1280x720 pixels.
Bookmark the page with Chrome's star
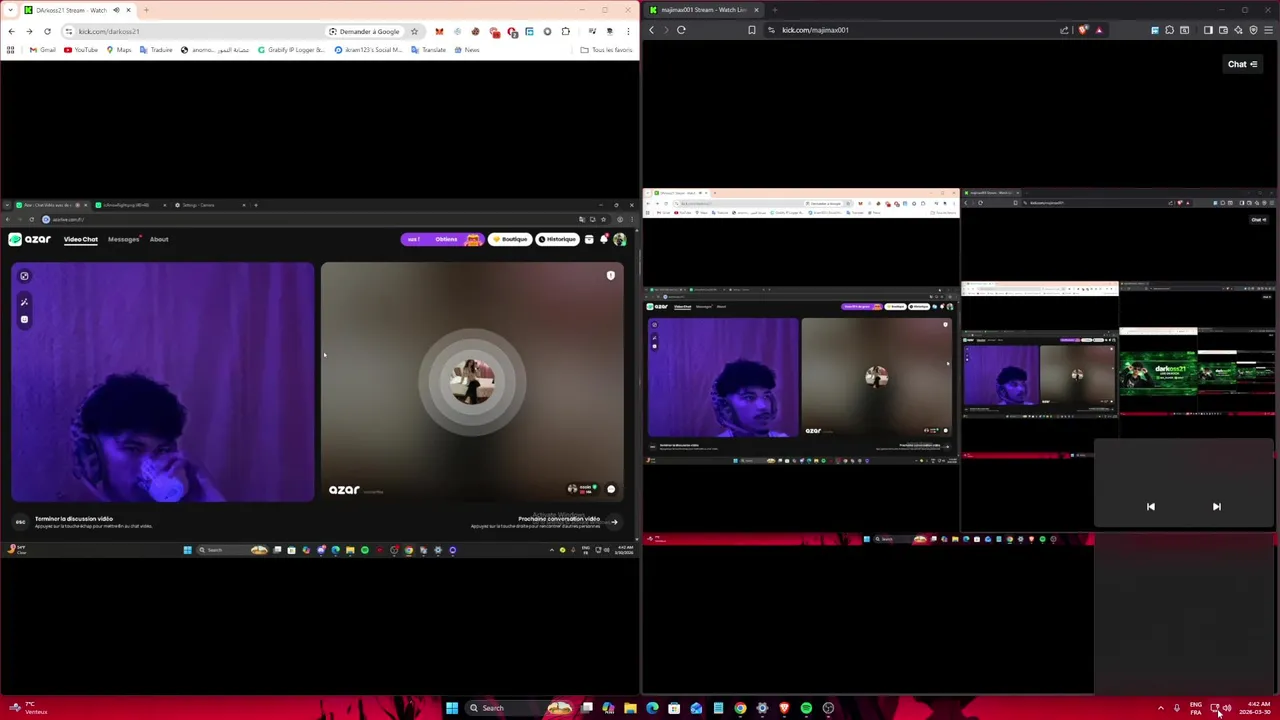414,31
